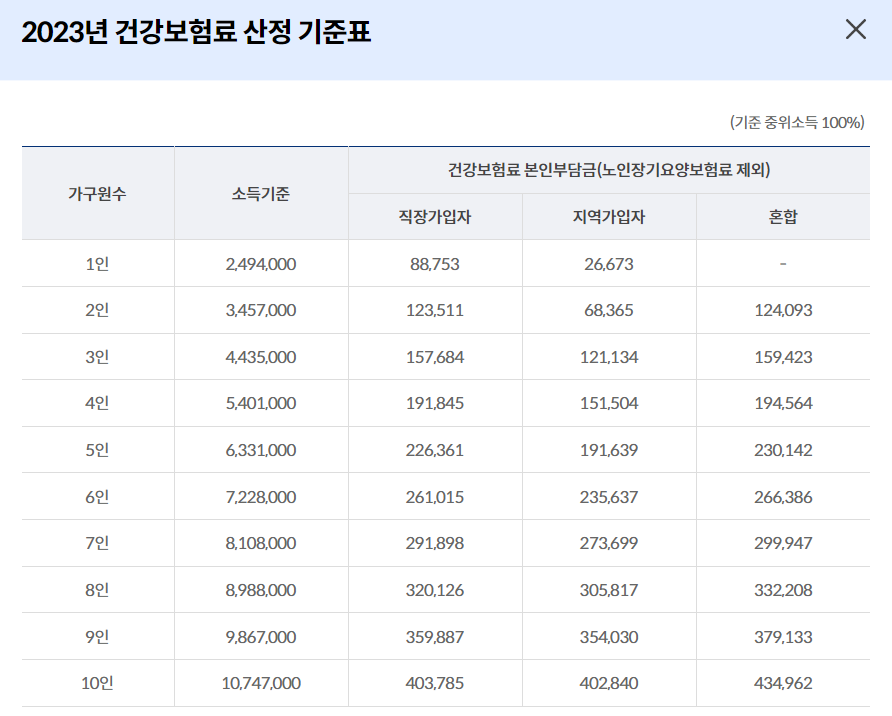Click the 151,504 cell
This screenshot has height=716, width=892.
point(609,403)
